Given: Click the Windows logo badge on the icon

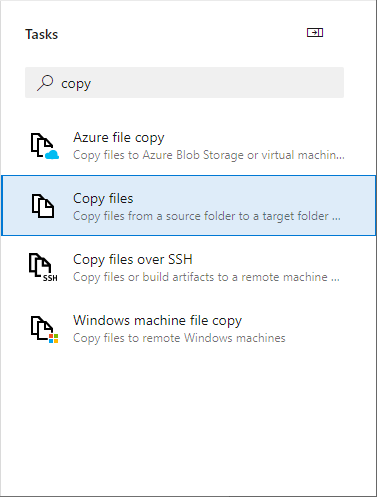Looking at the screenshot, I should (53, 339).
